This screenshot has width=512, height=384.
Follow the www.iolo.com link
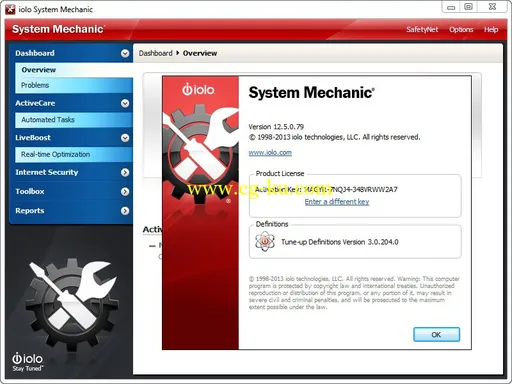[x=270, y=153]
